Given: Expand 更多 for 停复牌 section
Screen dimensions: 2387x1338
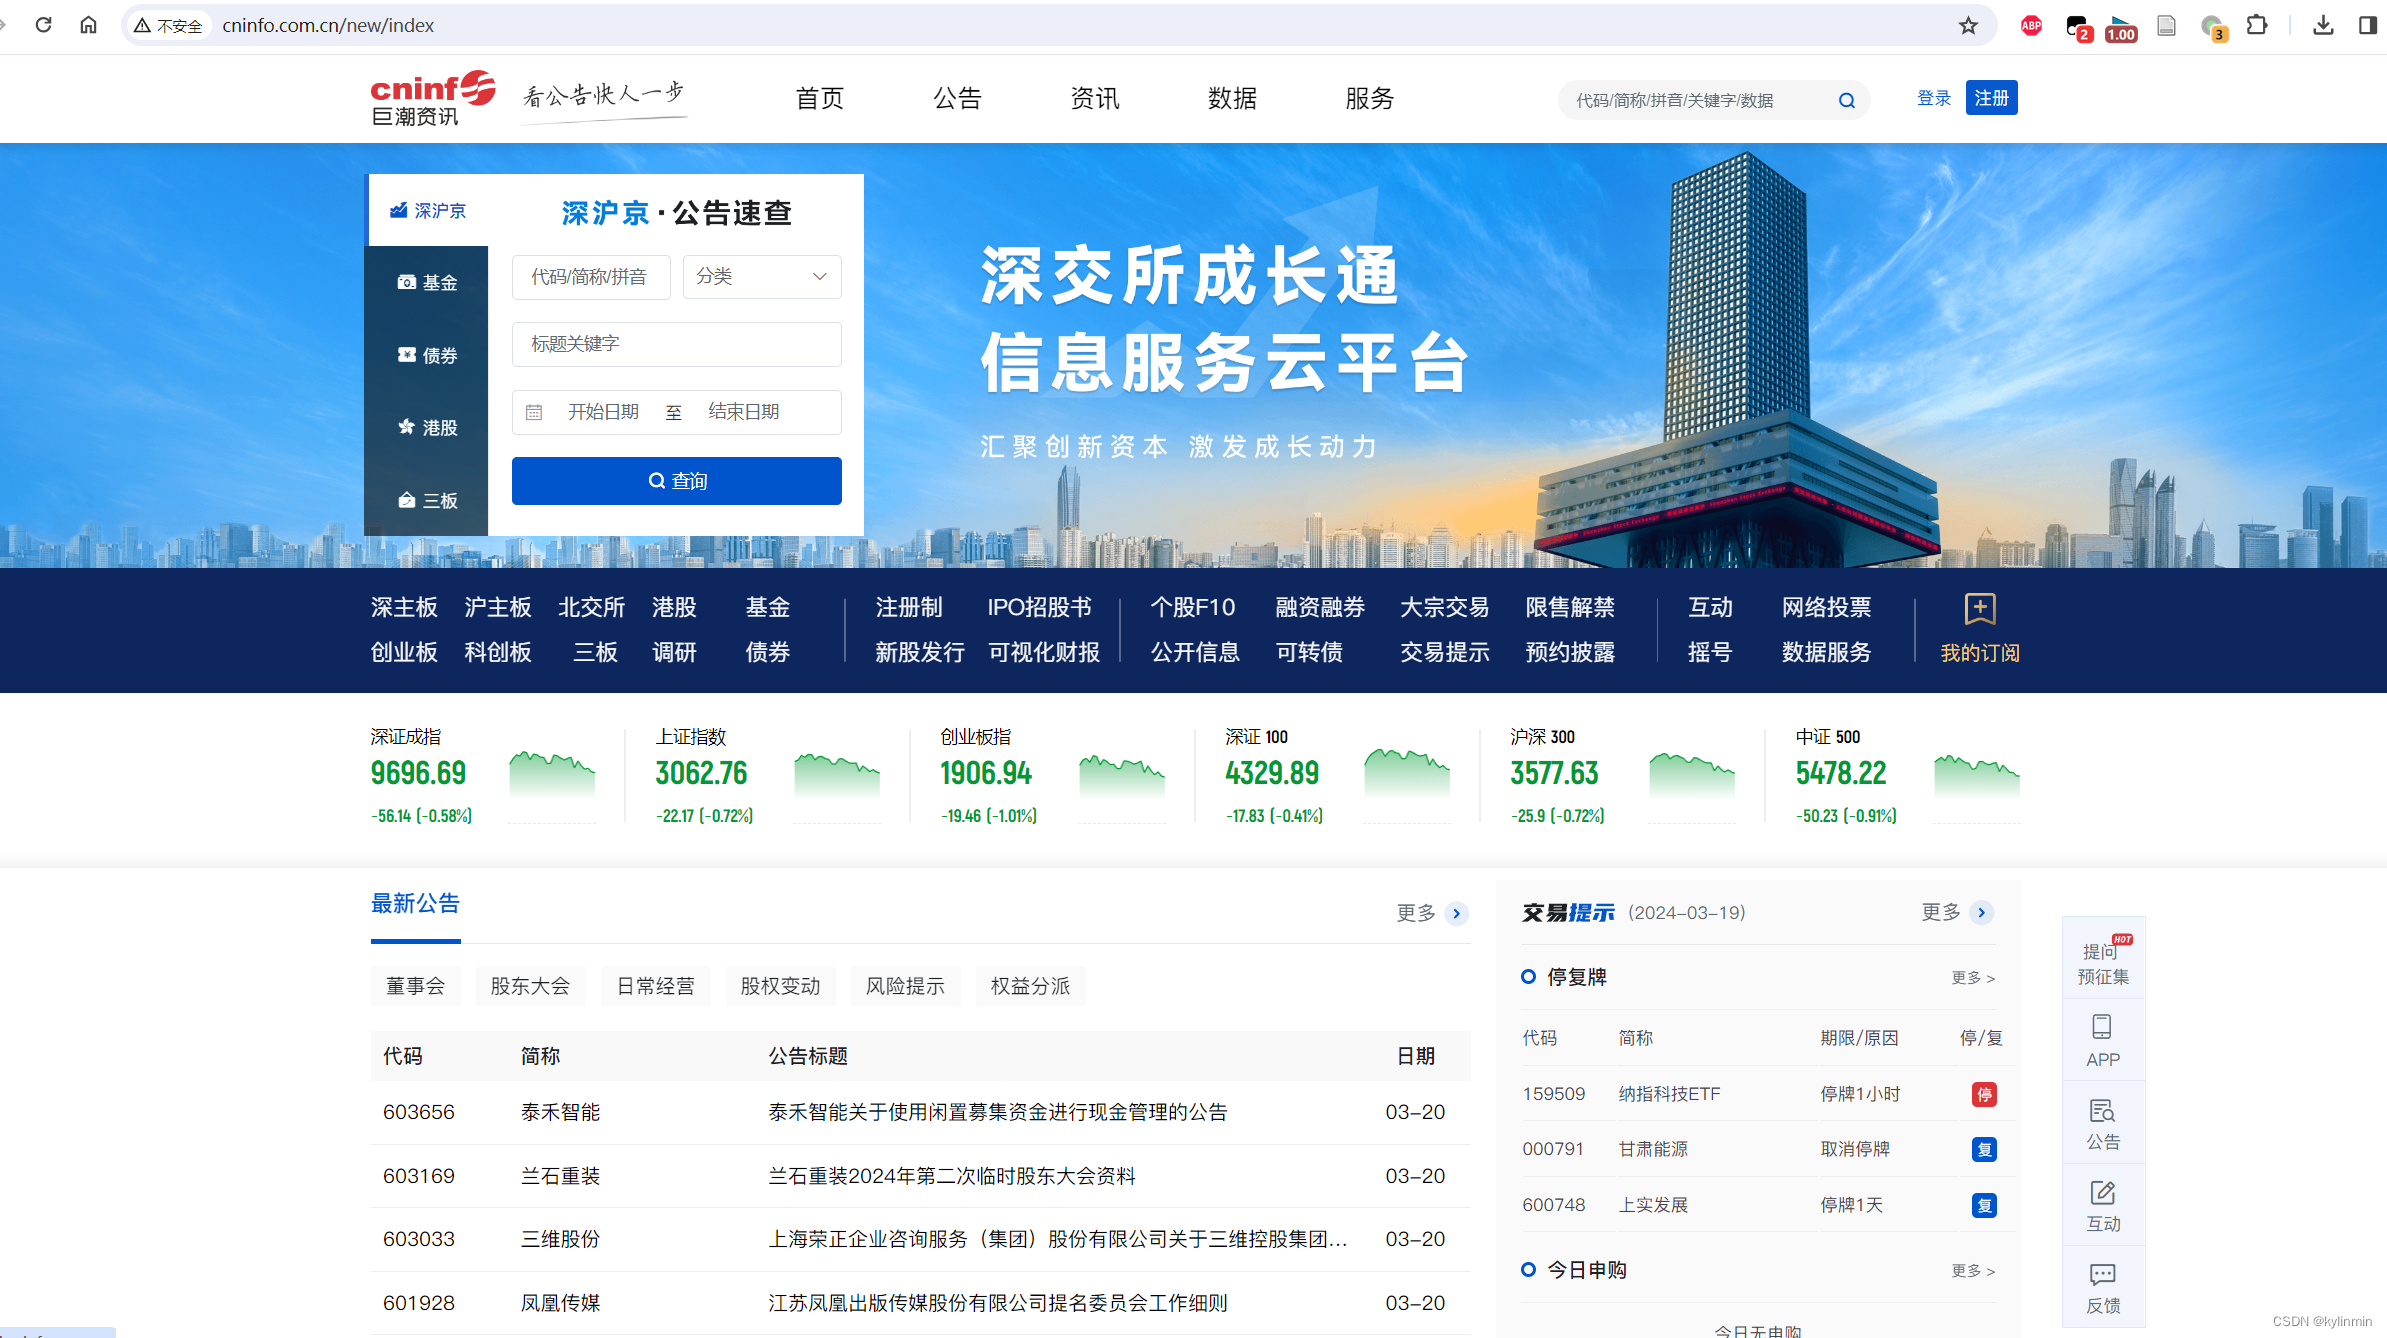Looking at the screenshot, I should coord(1973,978).
